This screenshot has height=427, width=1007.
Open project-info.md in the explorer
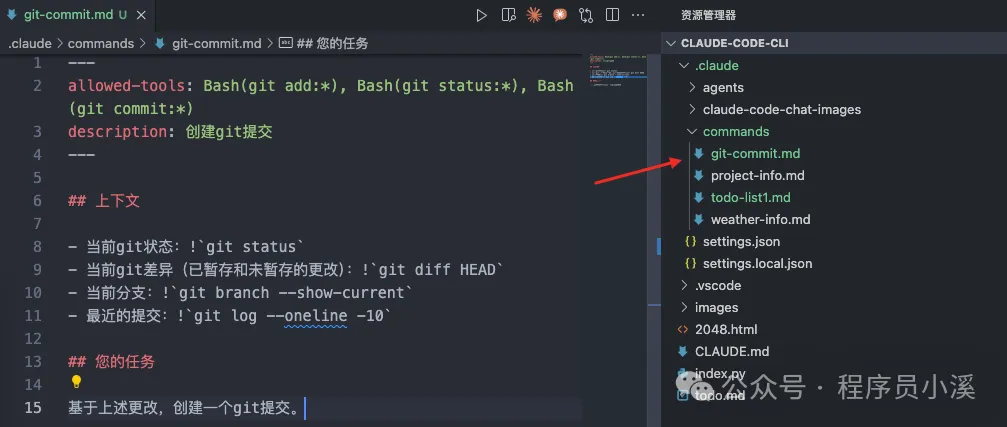757,175
